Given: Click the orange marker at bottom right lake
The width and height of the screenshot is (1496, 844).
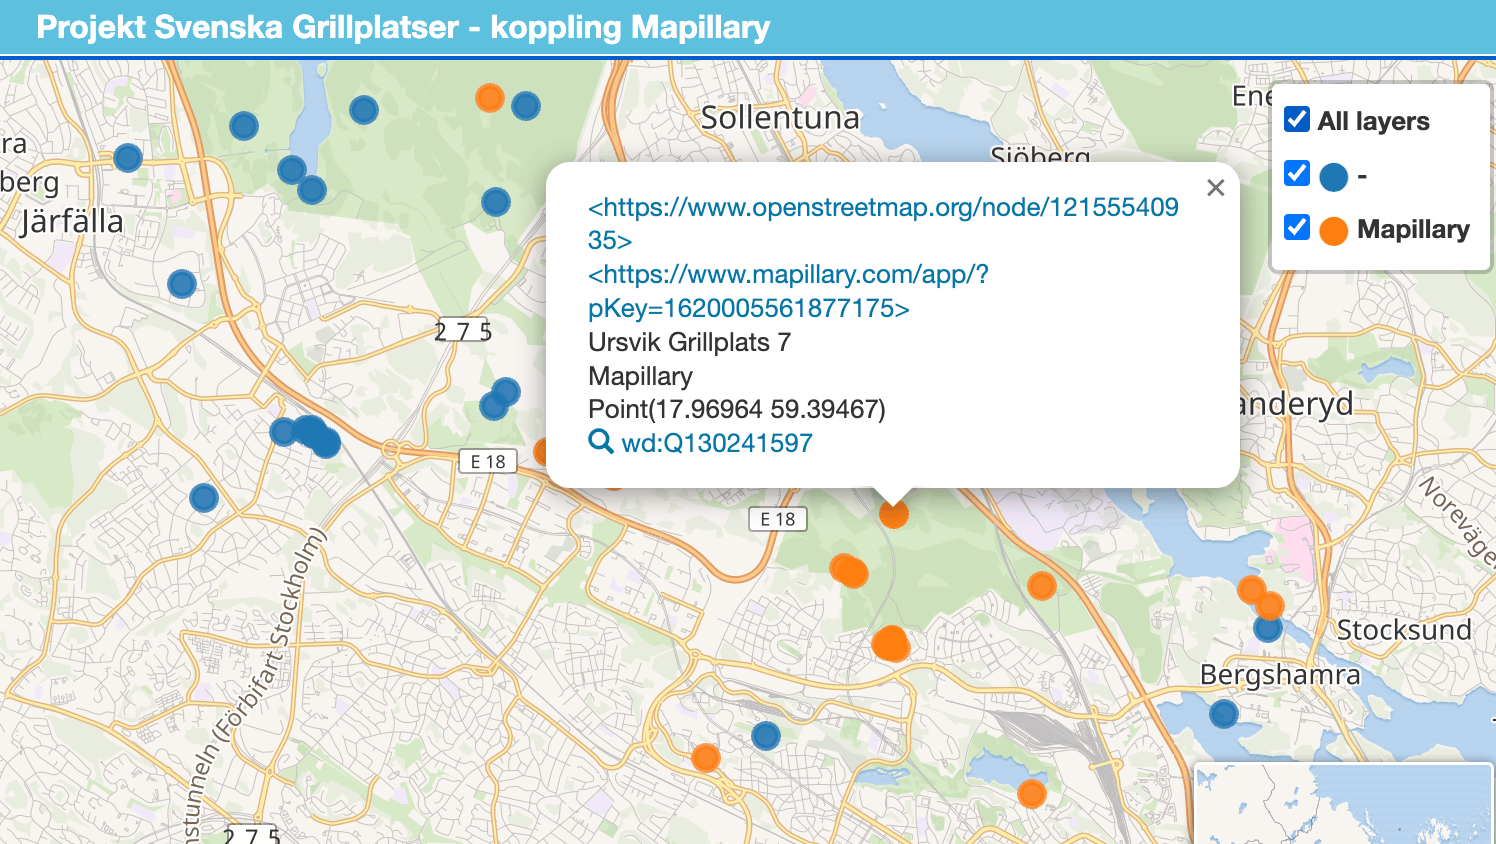Looking at the screenshot, I should point(1031,794).
